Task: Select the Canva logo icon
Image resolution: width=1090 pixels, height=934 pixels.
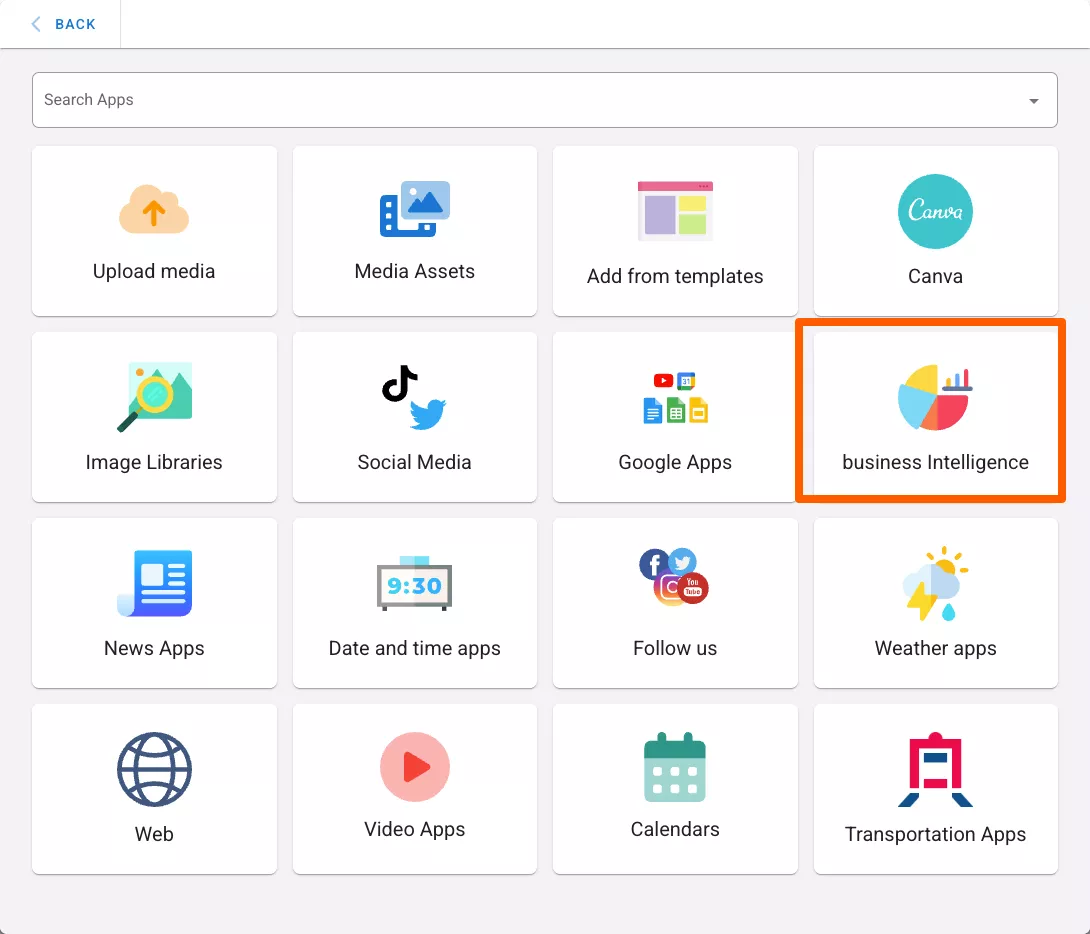Action: tap(935, 211)
